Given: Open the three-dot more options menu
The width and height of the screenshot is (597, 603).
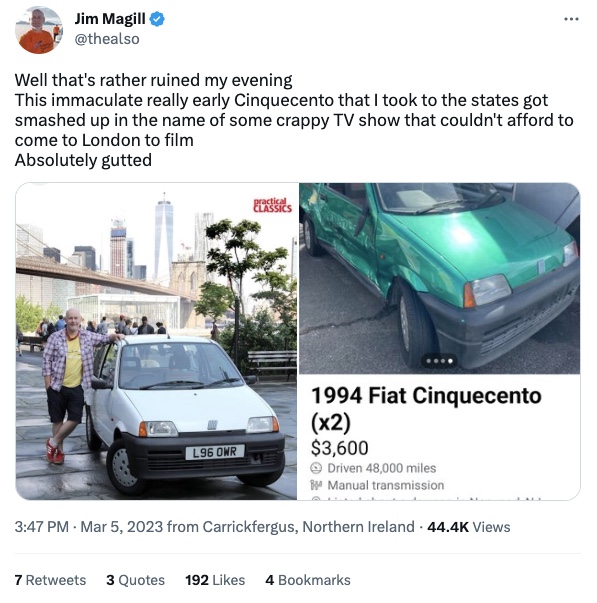Looking at the screenshot, I should (x=571, y=19).
